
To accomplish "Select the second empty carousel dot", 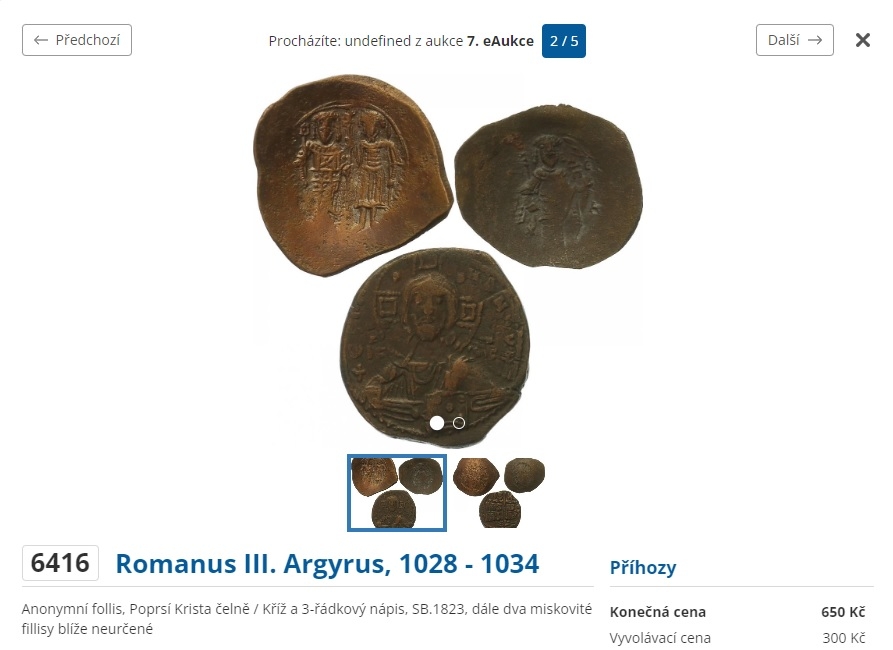I will click(x=458, y=423).
